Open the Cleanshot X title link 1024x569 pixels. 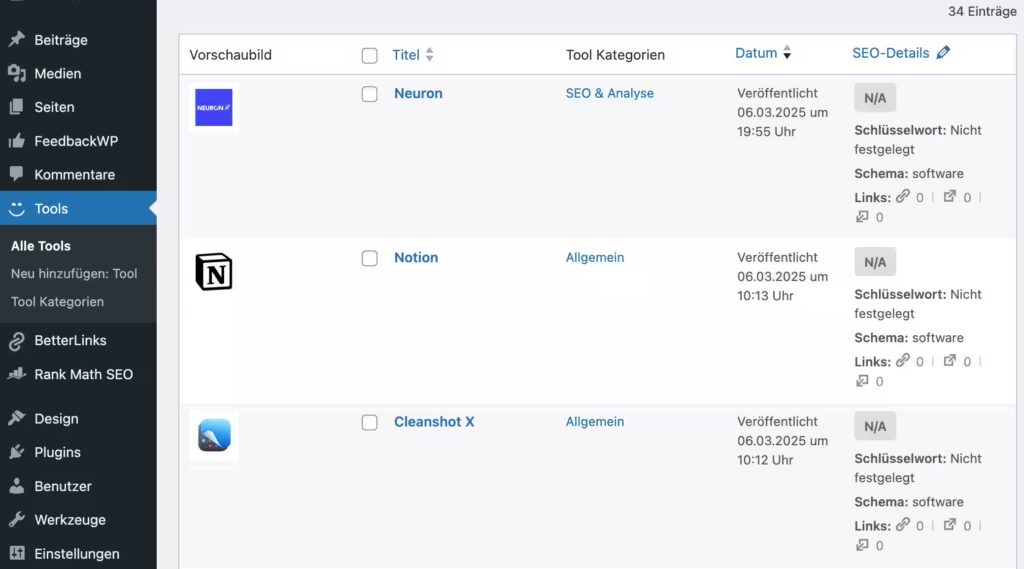coord(434,422)
